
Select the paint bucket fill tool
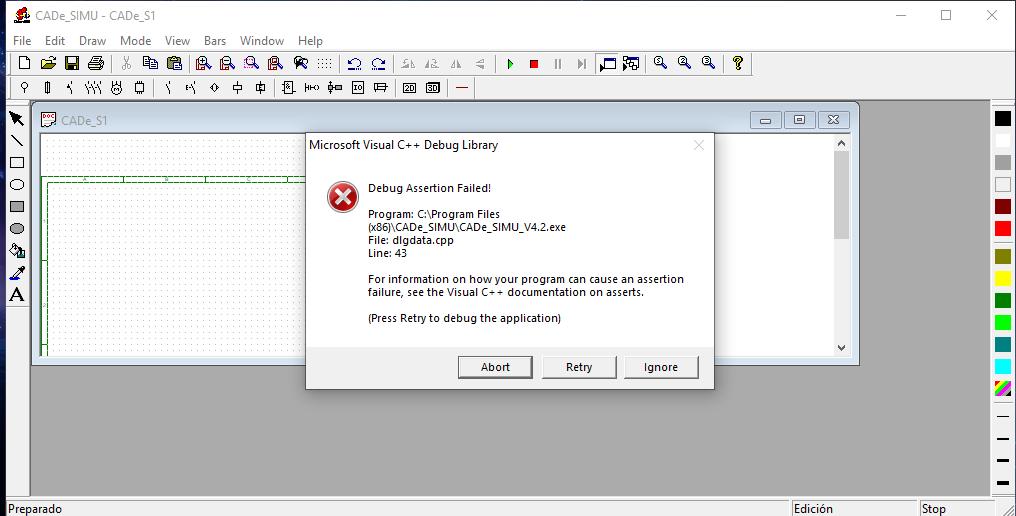(17, 251)
